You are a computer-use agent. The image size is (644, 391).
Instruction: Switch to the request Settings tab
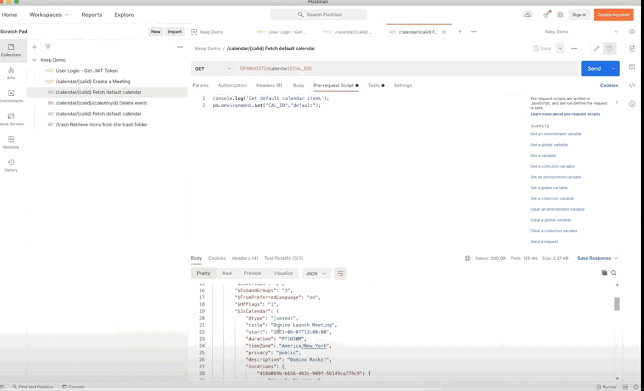tap(402, 85)
